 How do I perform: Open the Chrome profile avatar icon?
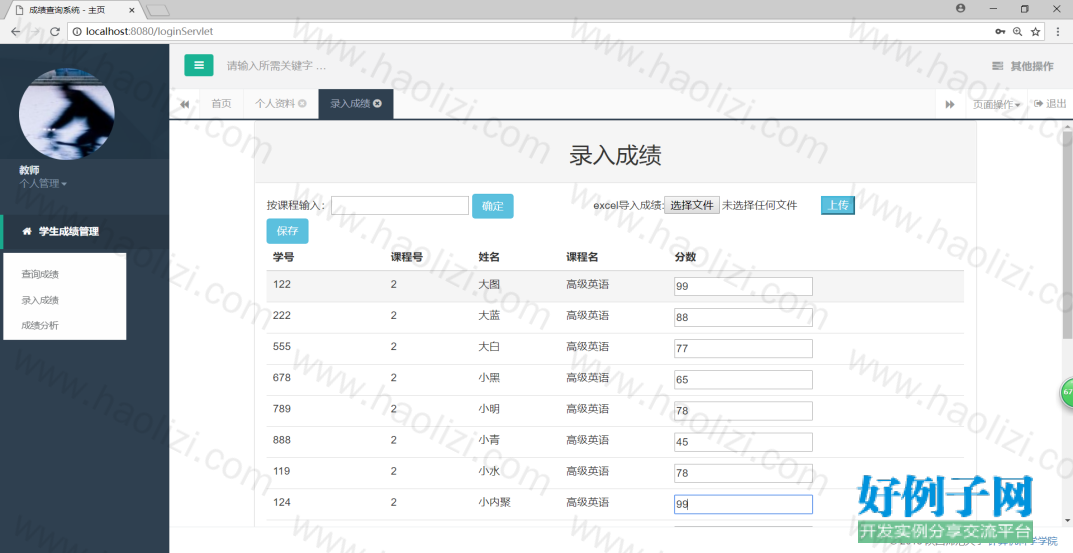click(x=961, y=8)
